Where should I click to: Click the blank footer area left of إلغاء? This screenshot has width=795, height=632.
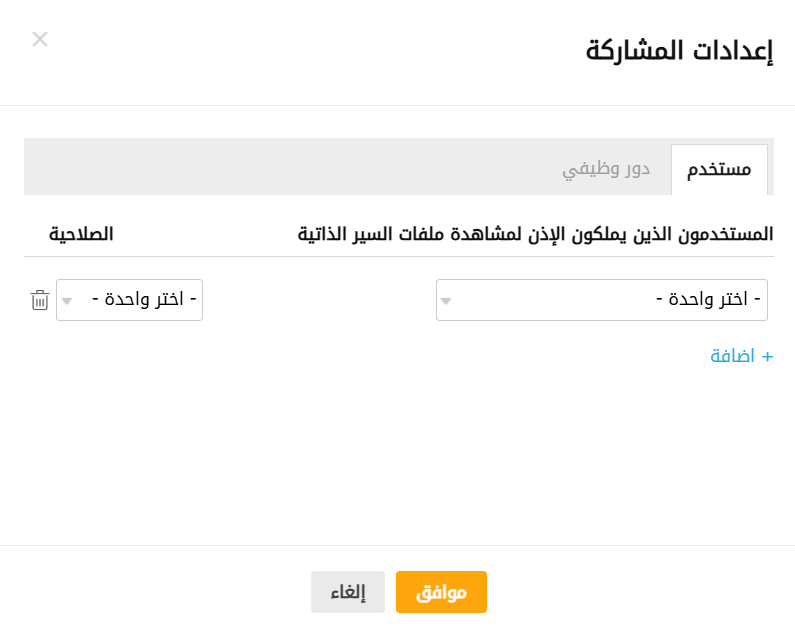pos(150,590)
